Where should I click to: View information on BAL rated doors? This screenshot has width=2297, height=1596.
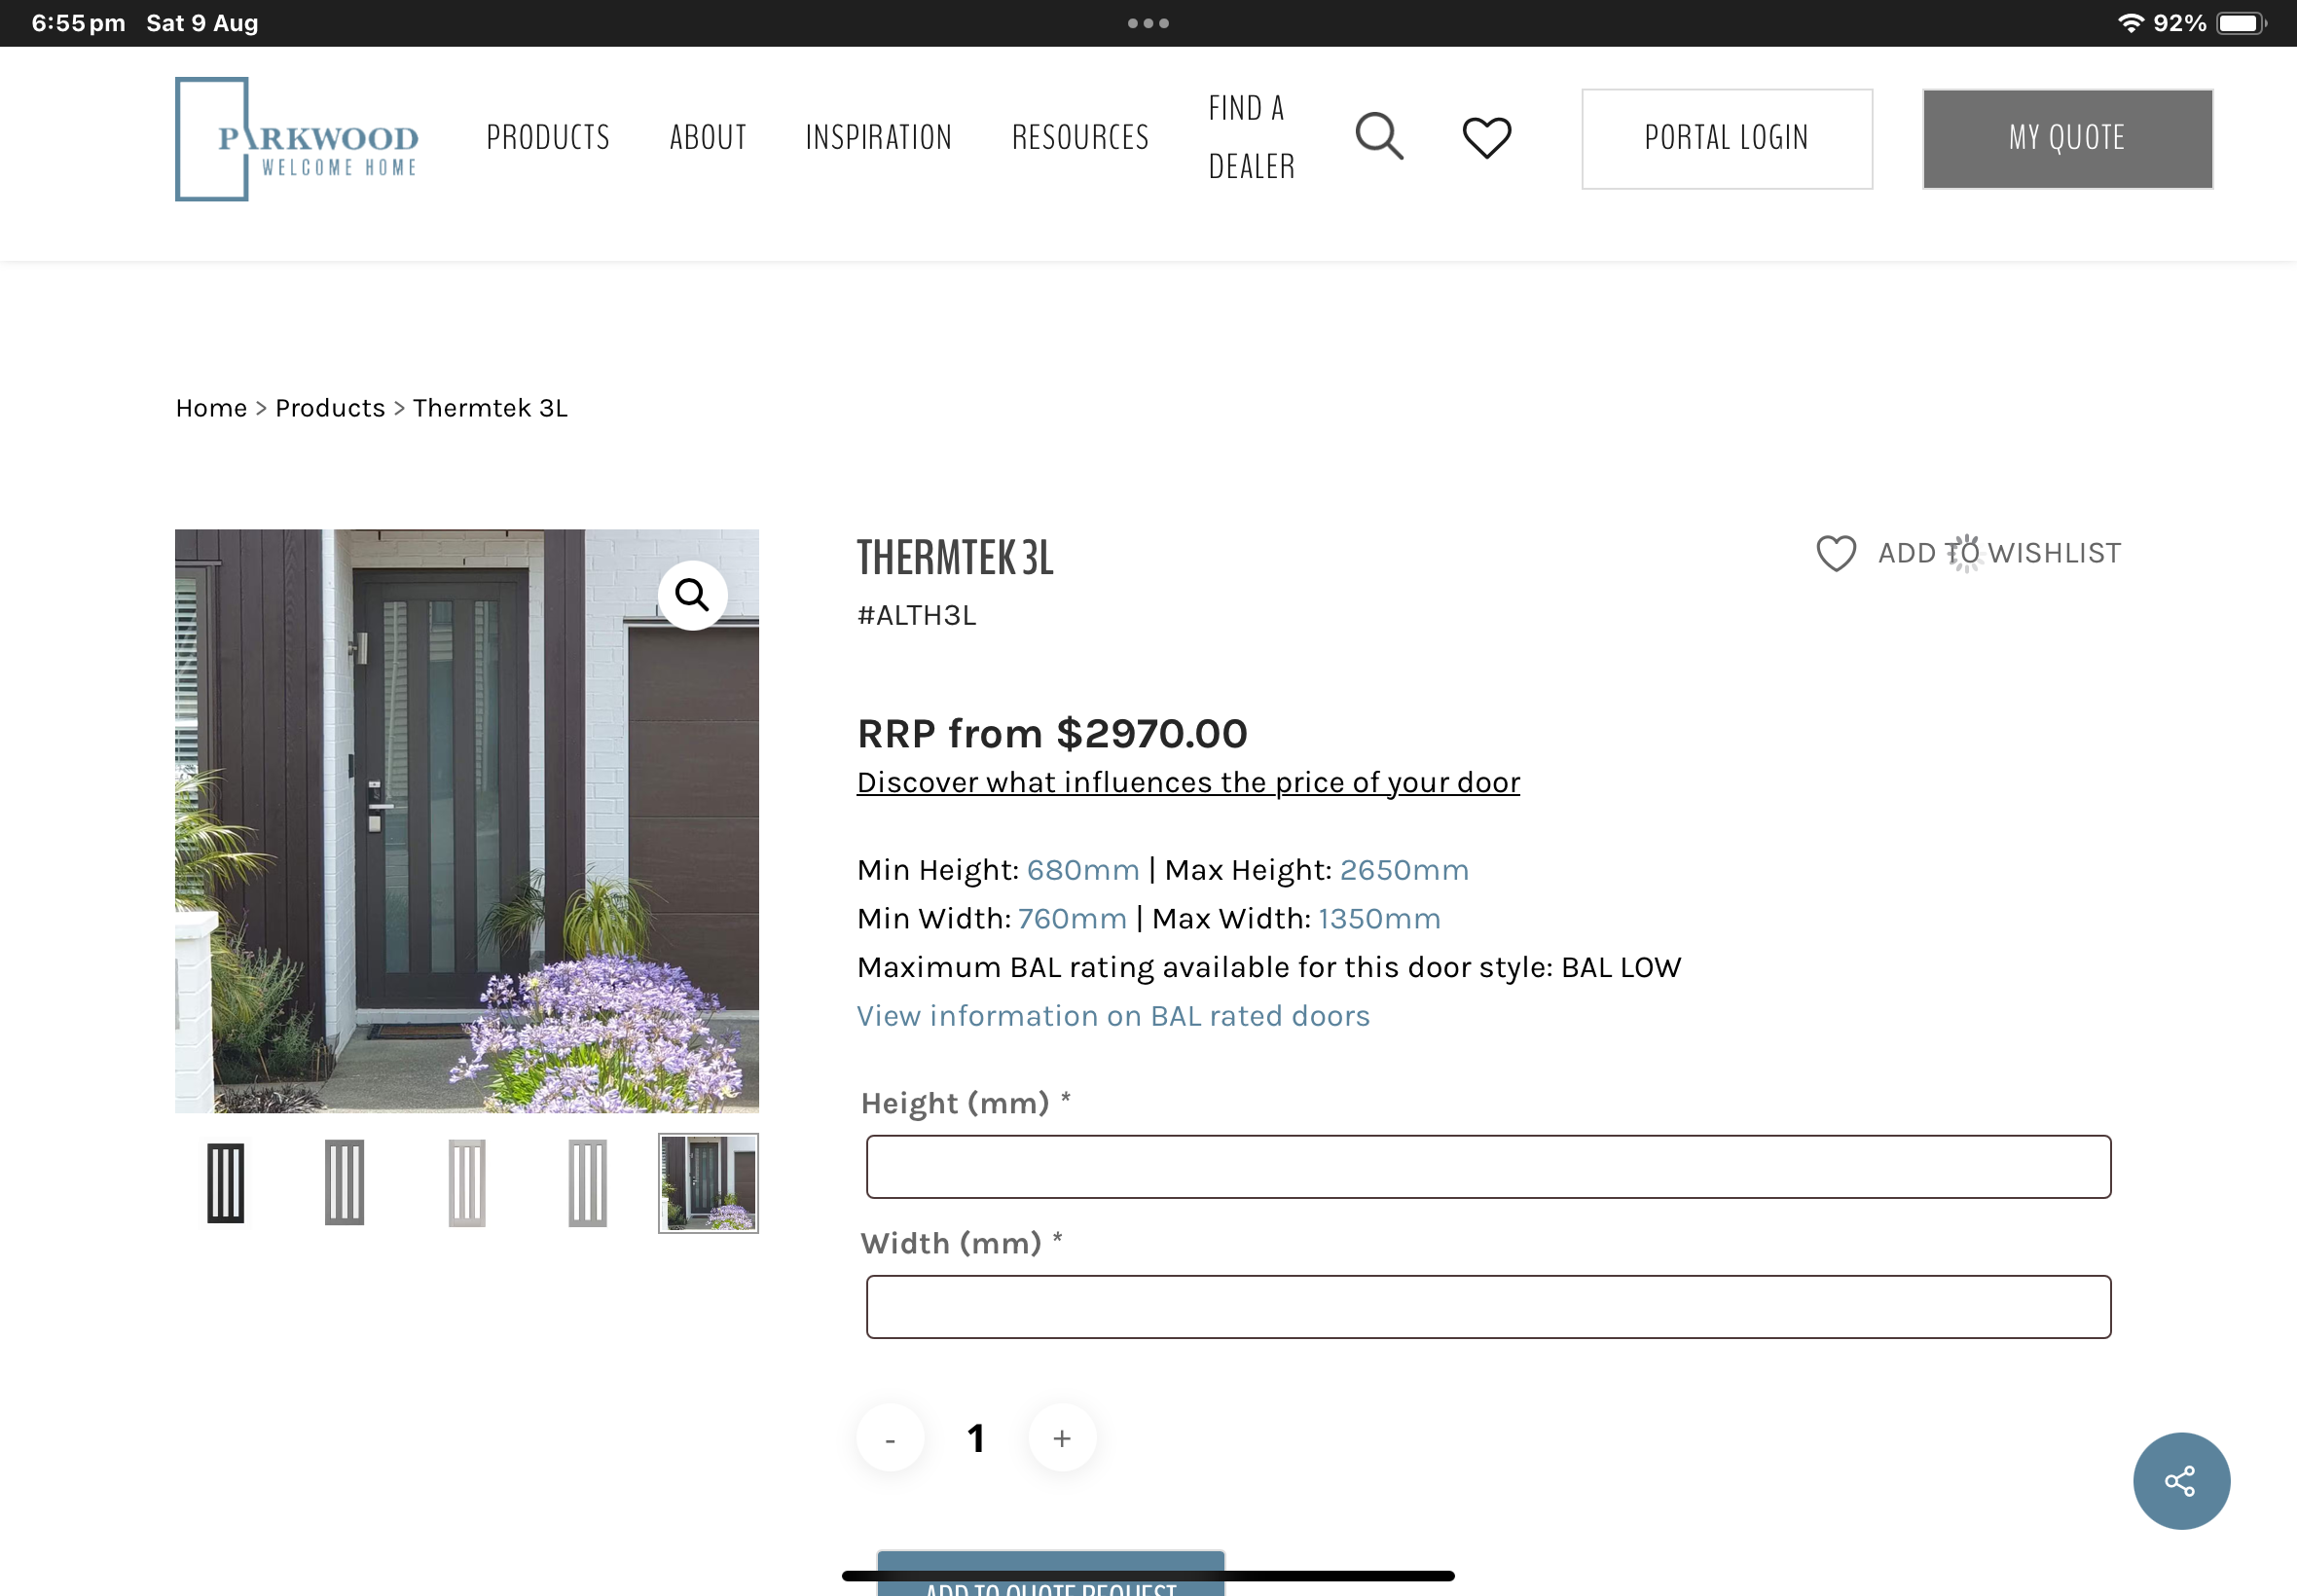point(1113,1016)
